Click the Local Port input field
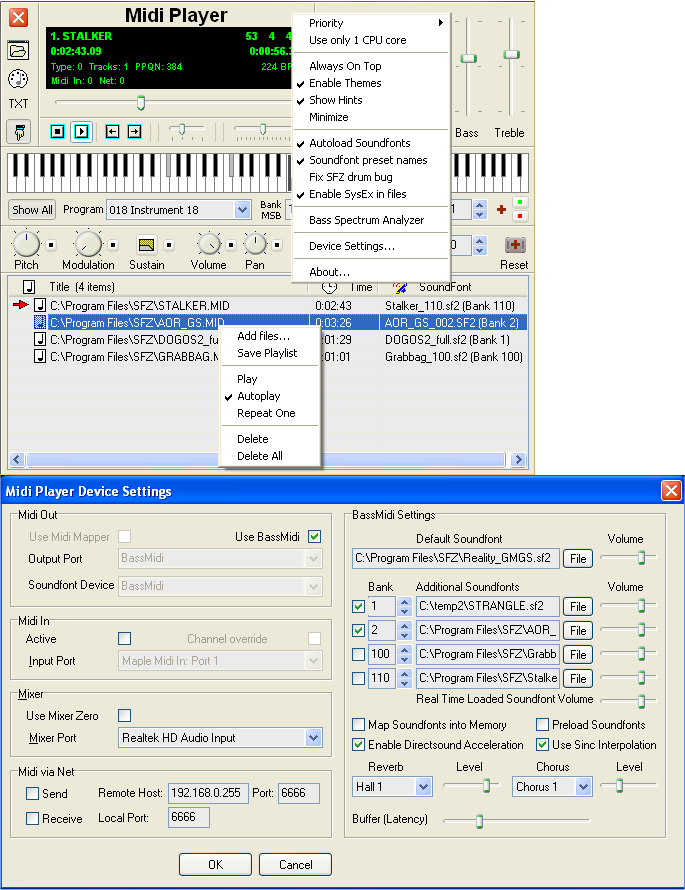 point(188,817)
